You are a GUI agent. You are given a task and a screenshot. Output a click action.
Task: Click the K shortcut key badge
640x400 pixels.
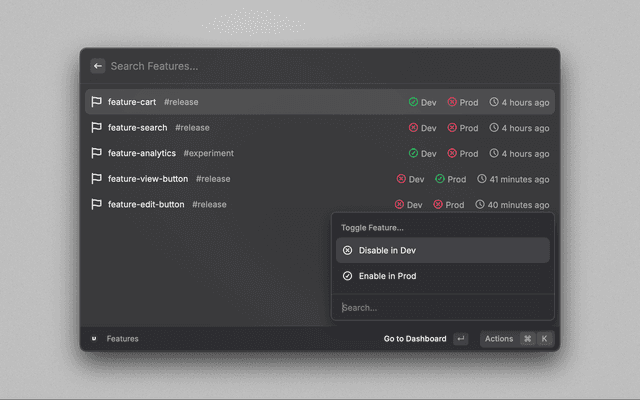(545, 339)
